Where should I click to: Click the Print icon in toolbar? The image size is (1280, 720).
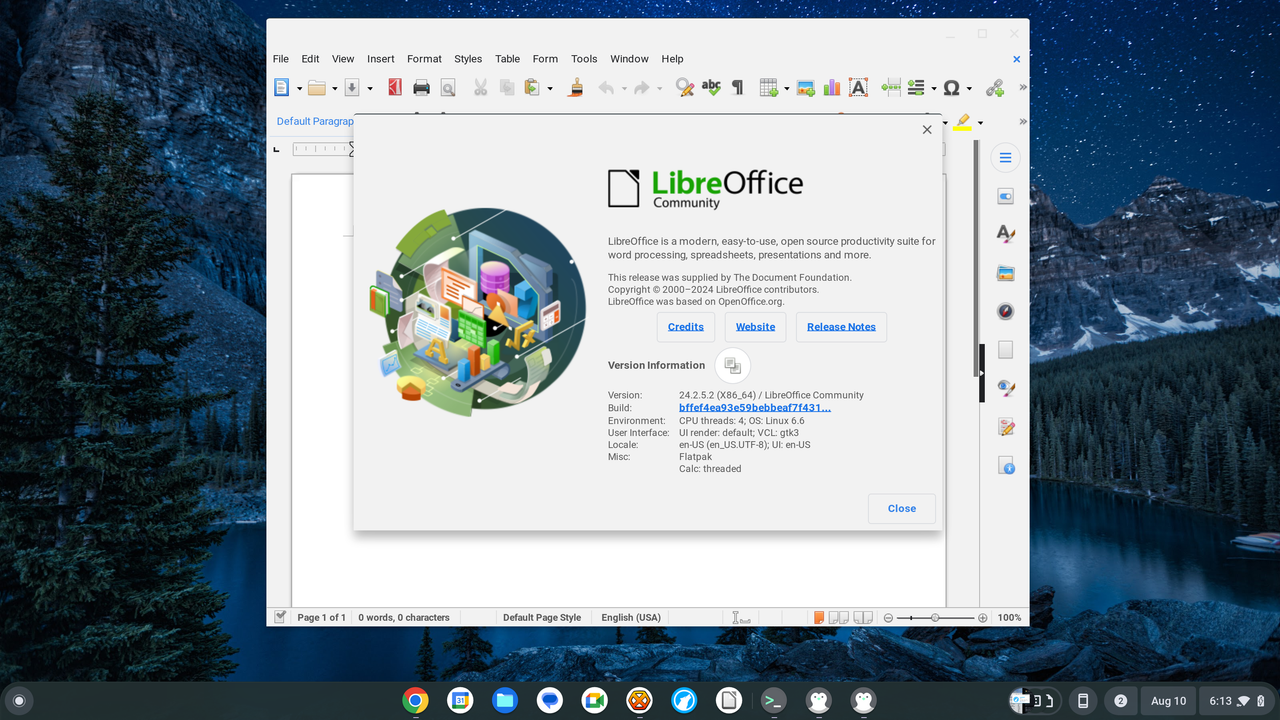tap(421, 88)
